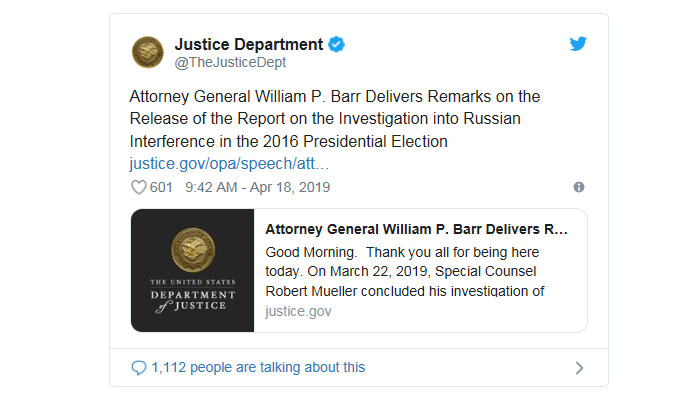Click the tweet info circle icon
Image resolution: width=680 pixels, height=393 pixels.
pos(579,187)
